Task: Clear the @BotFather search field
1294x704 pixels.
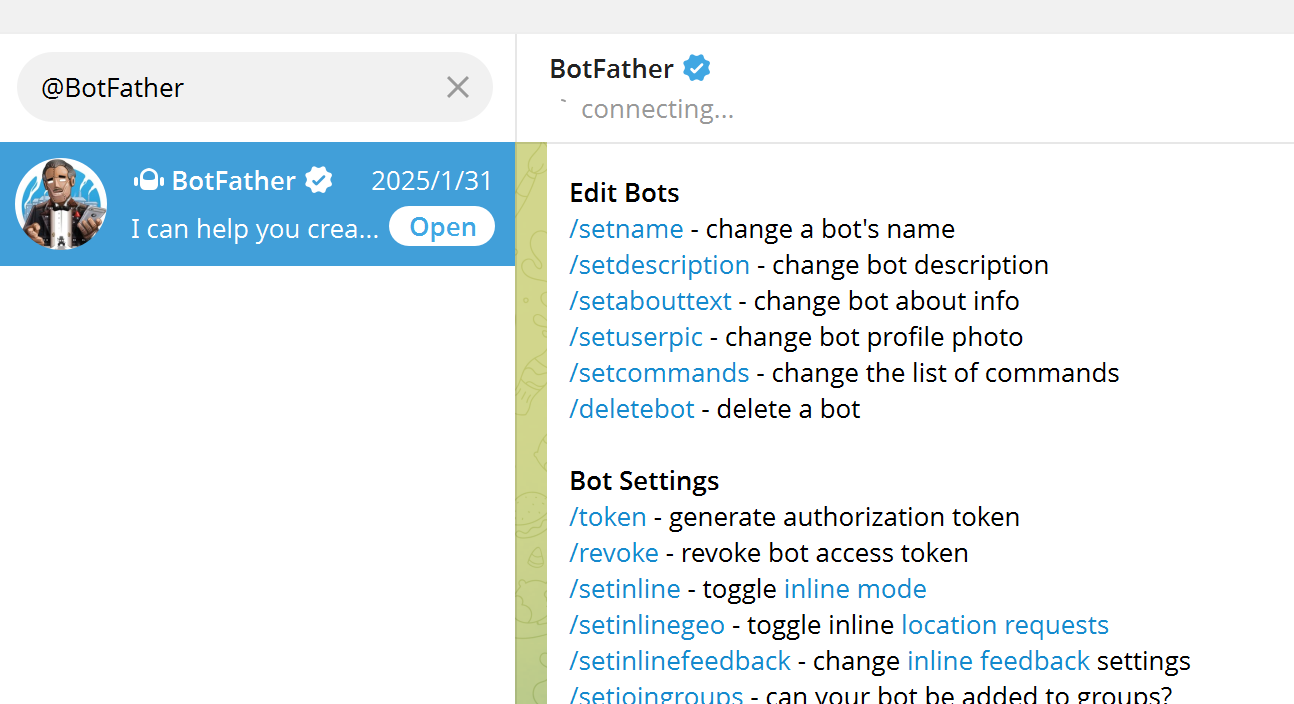Action: pos(458,88)
